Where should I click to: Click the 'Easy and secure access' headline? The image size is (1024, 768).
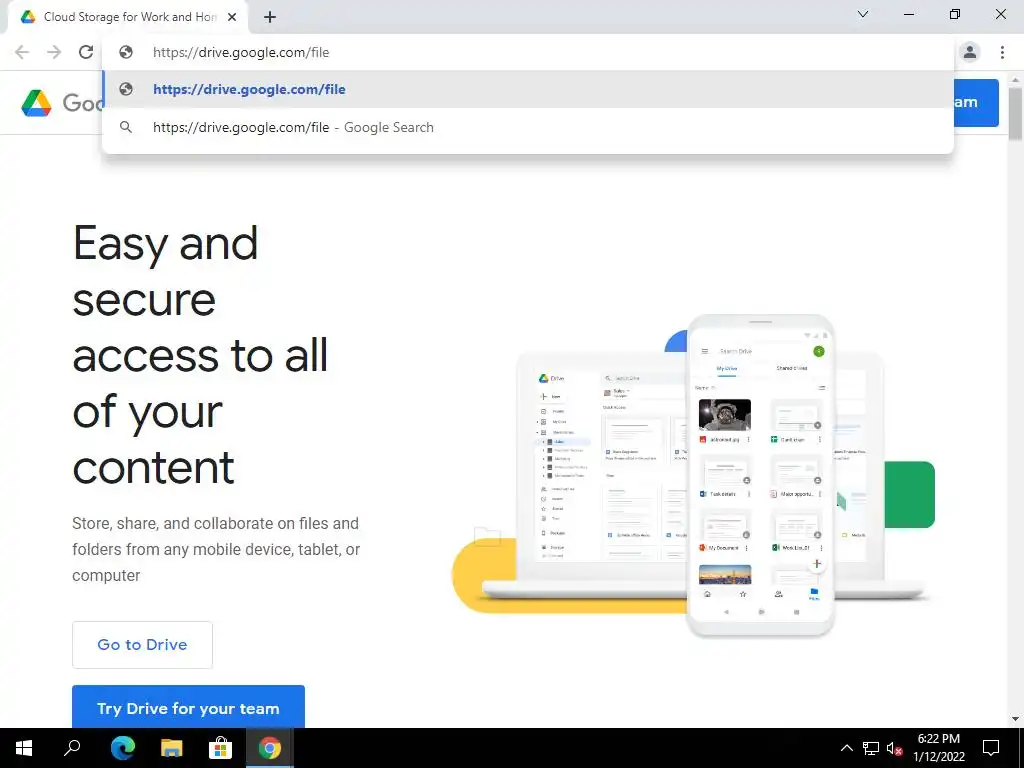pyautogui.click(x=200, y=355)
